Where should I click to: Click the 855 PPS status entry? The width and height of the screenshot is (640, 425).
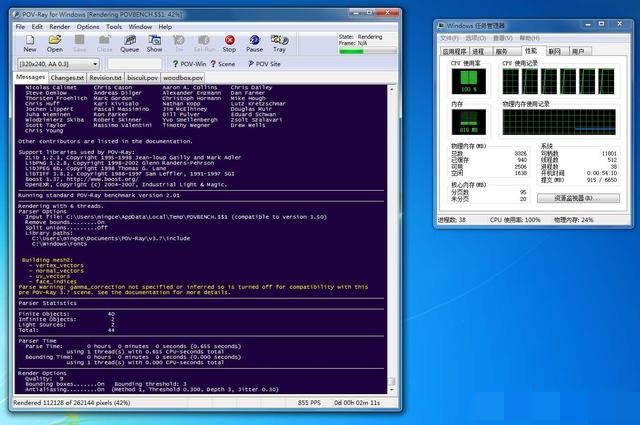point(309,403)
